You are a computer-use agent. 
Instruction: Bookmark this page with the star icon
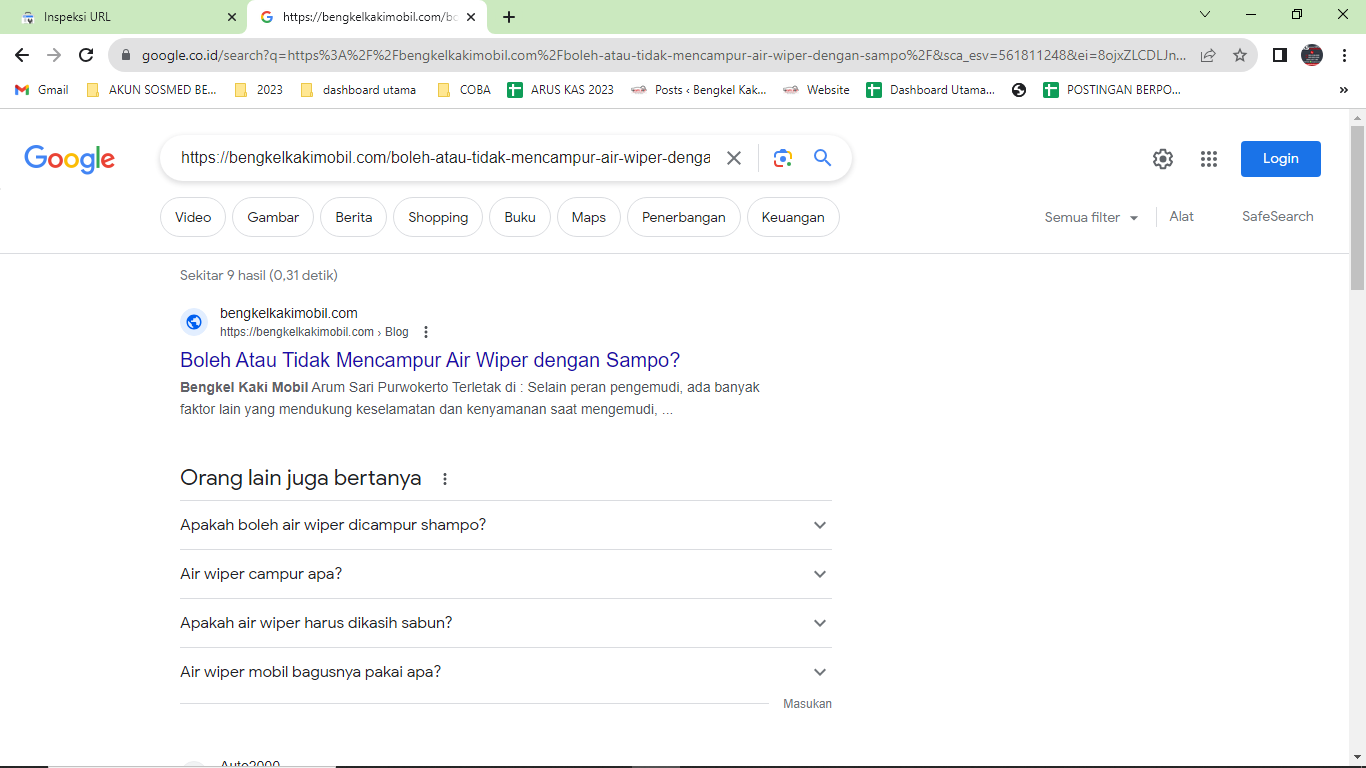tap(1240, 55)
